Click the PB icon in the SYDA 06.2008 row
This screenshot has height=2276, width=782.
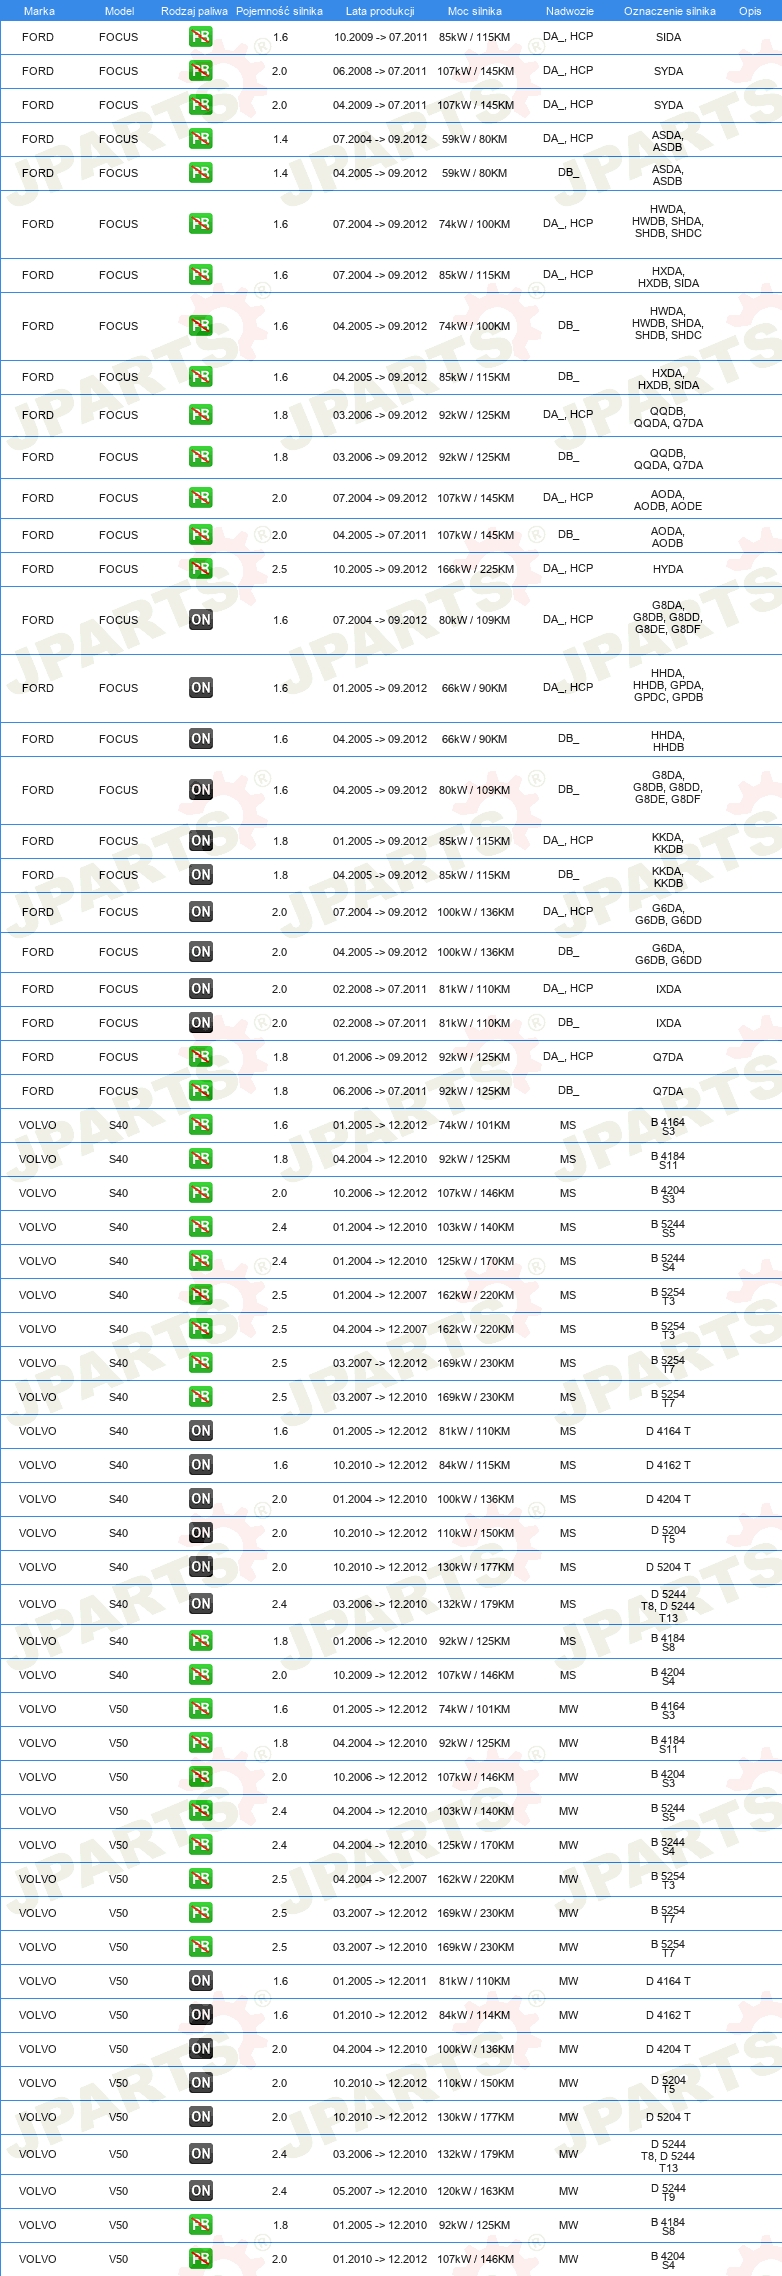(x=201, y=71)
